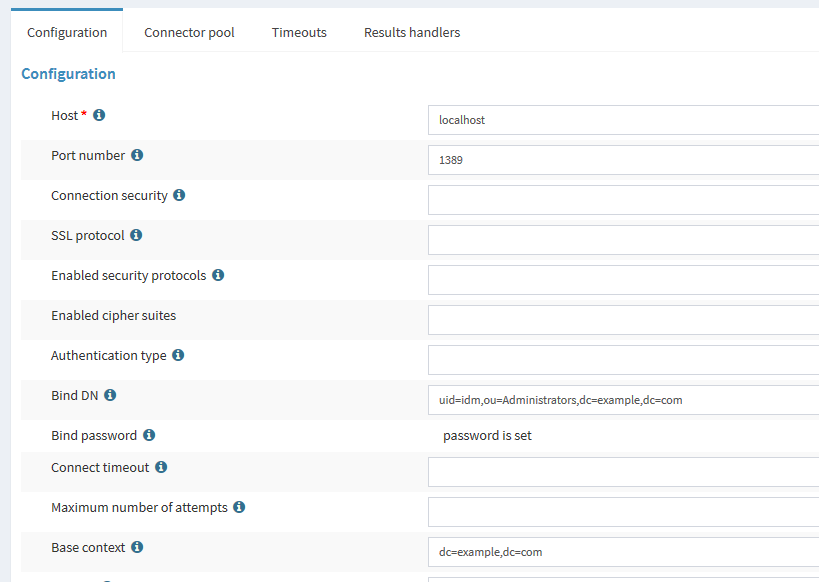The width and height of the screenshot is (819, 582).
Task: Open the Timeouts tab
Action: tap(299, 32)
